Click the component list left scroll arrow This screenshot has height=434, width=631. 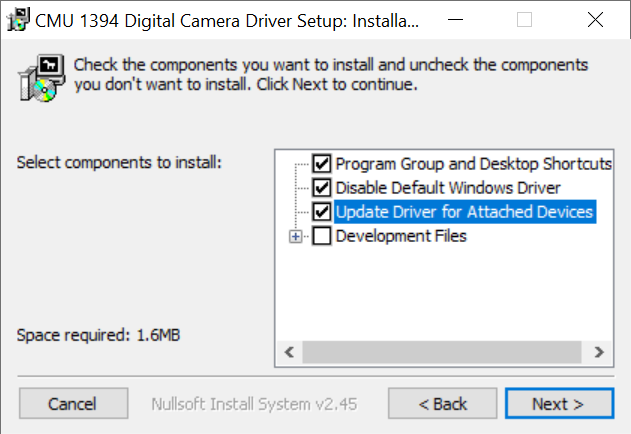289,352
